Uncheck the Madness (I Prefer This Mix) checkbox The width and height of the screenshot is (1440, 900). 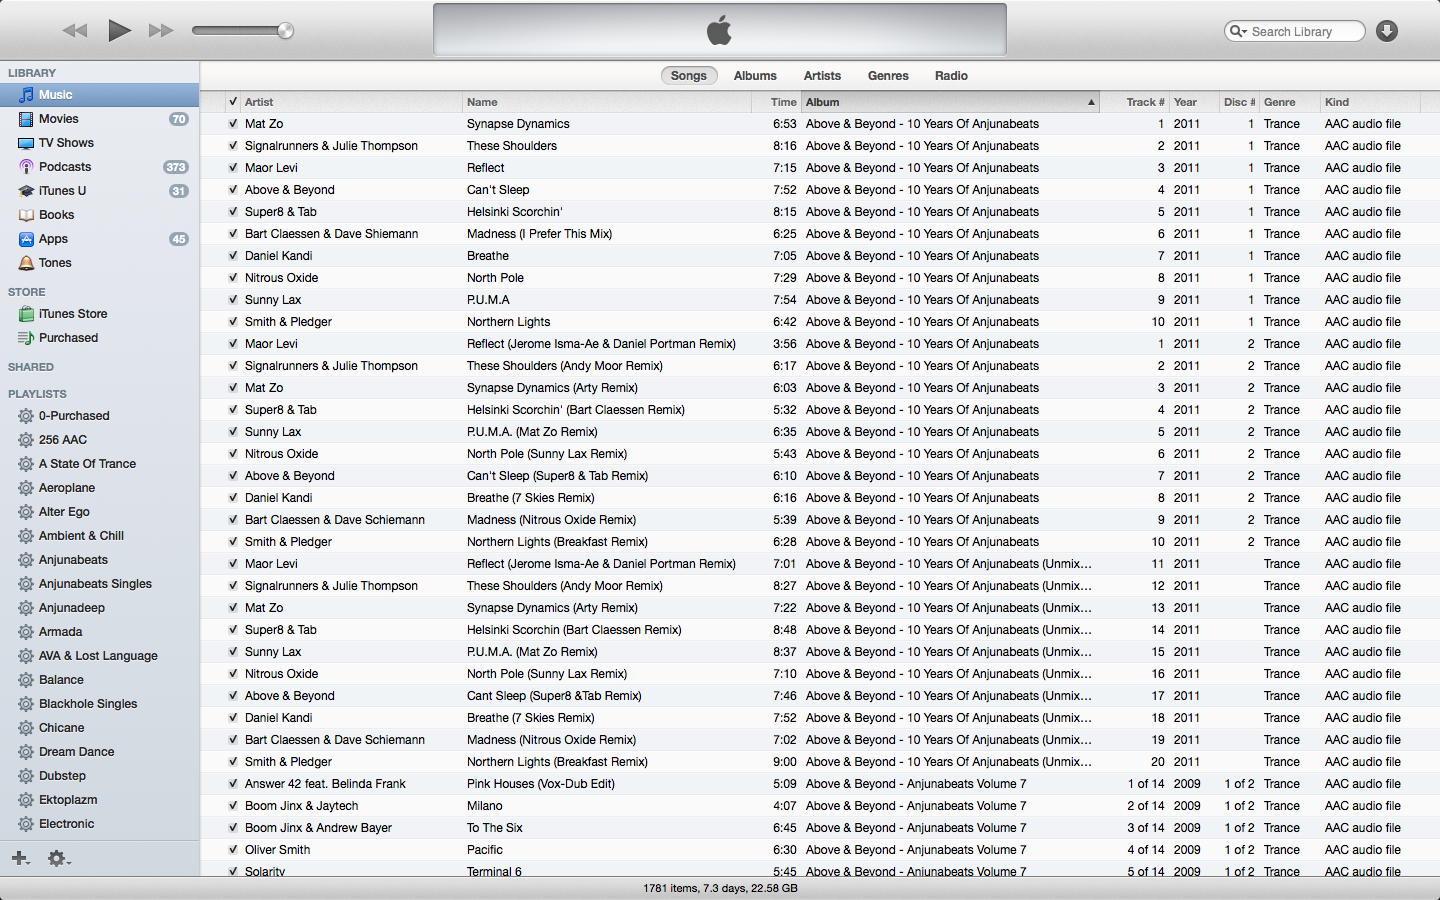[x=233, y=234]
